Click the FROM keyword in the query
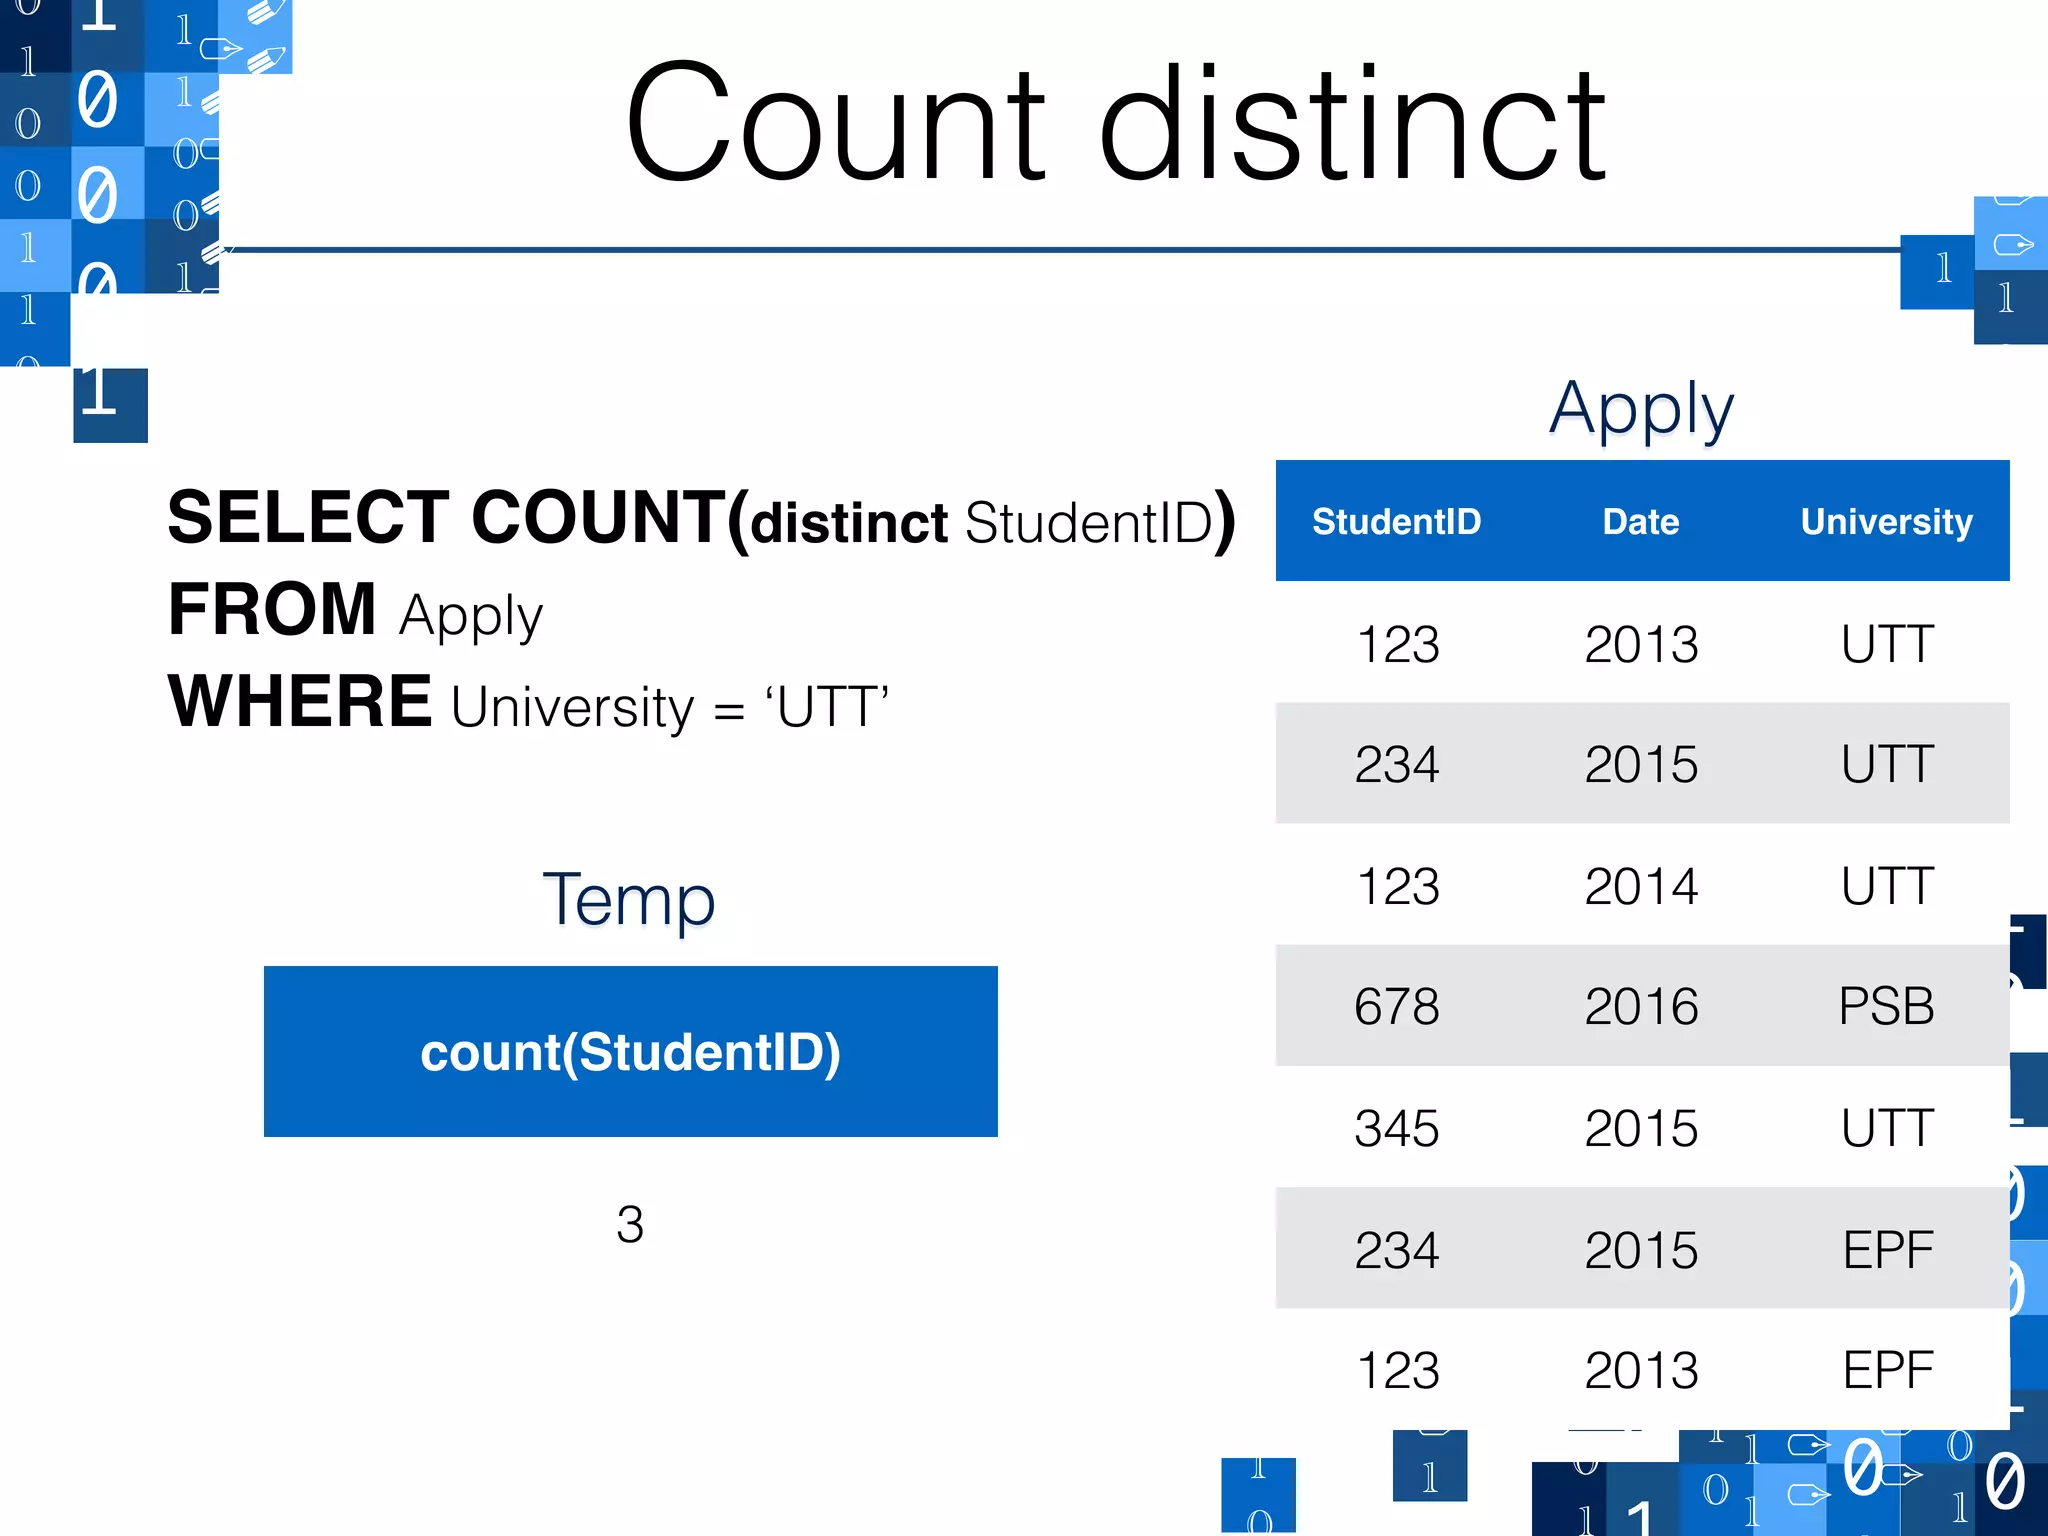Image resolution: width=2048 pixels, height=1536 pixels. [x=272, y=610]
